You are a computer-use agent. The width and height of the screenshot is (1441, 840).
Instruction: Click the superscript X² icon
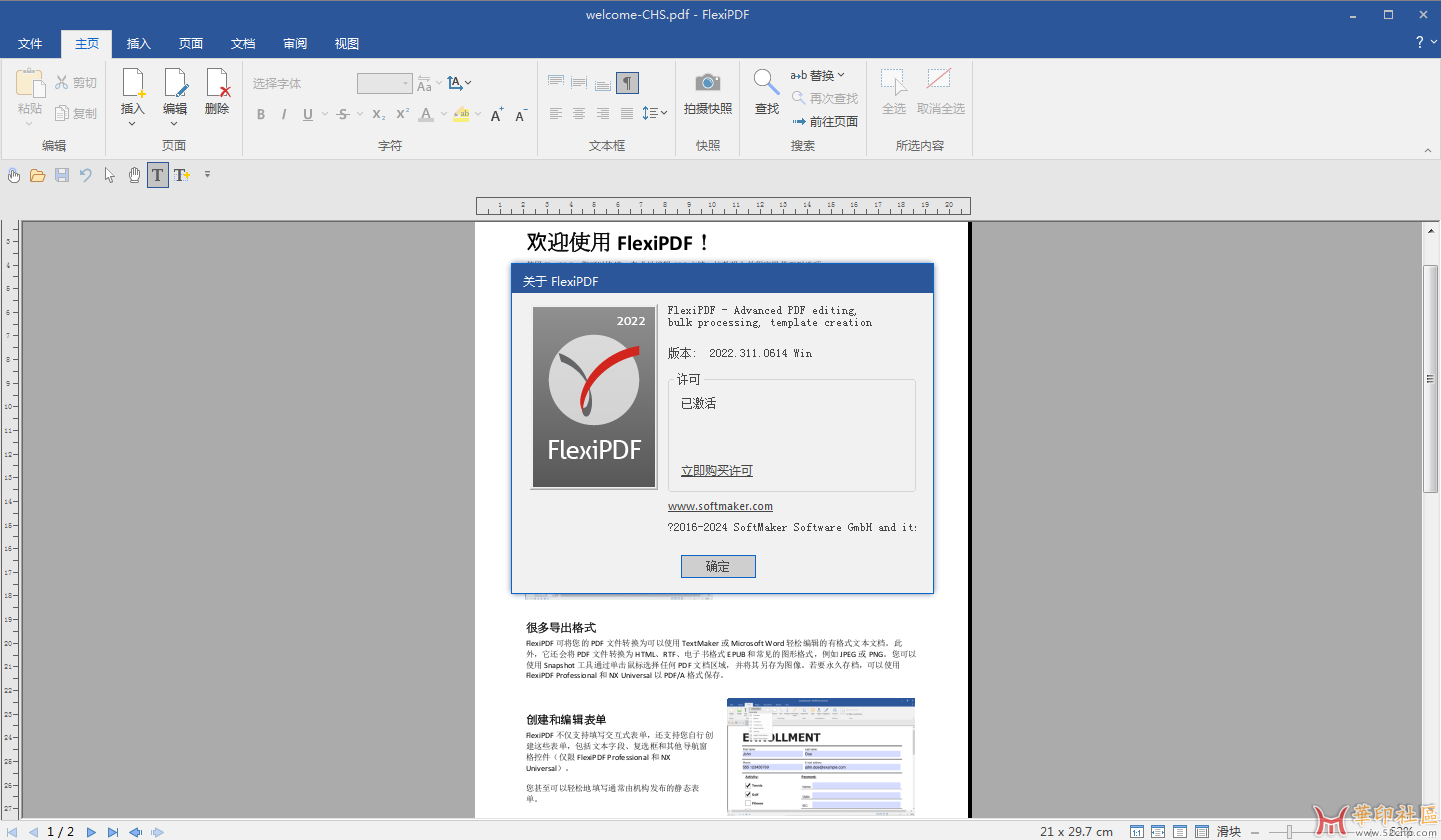click(x=402, y=114)
